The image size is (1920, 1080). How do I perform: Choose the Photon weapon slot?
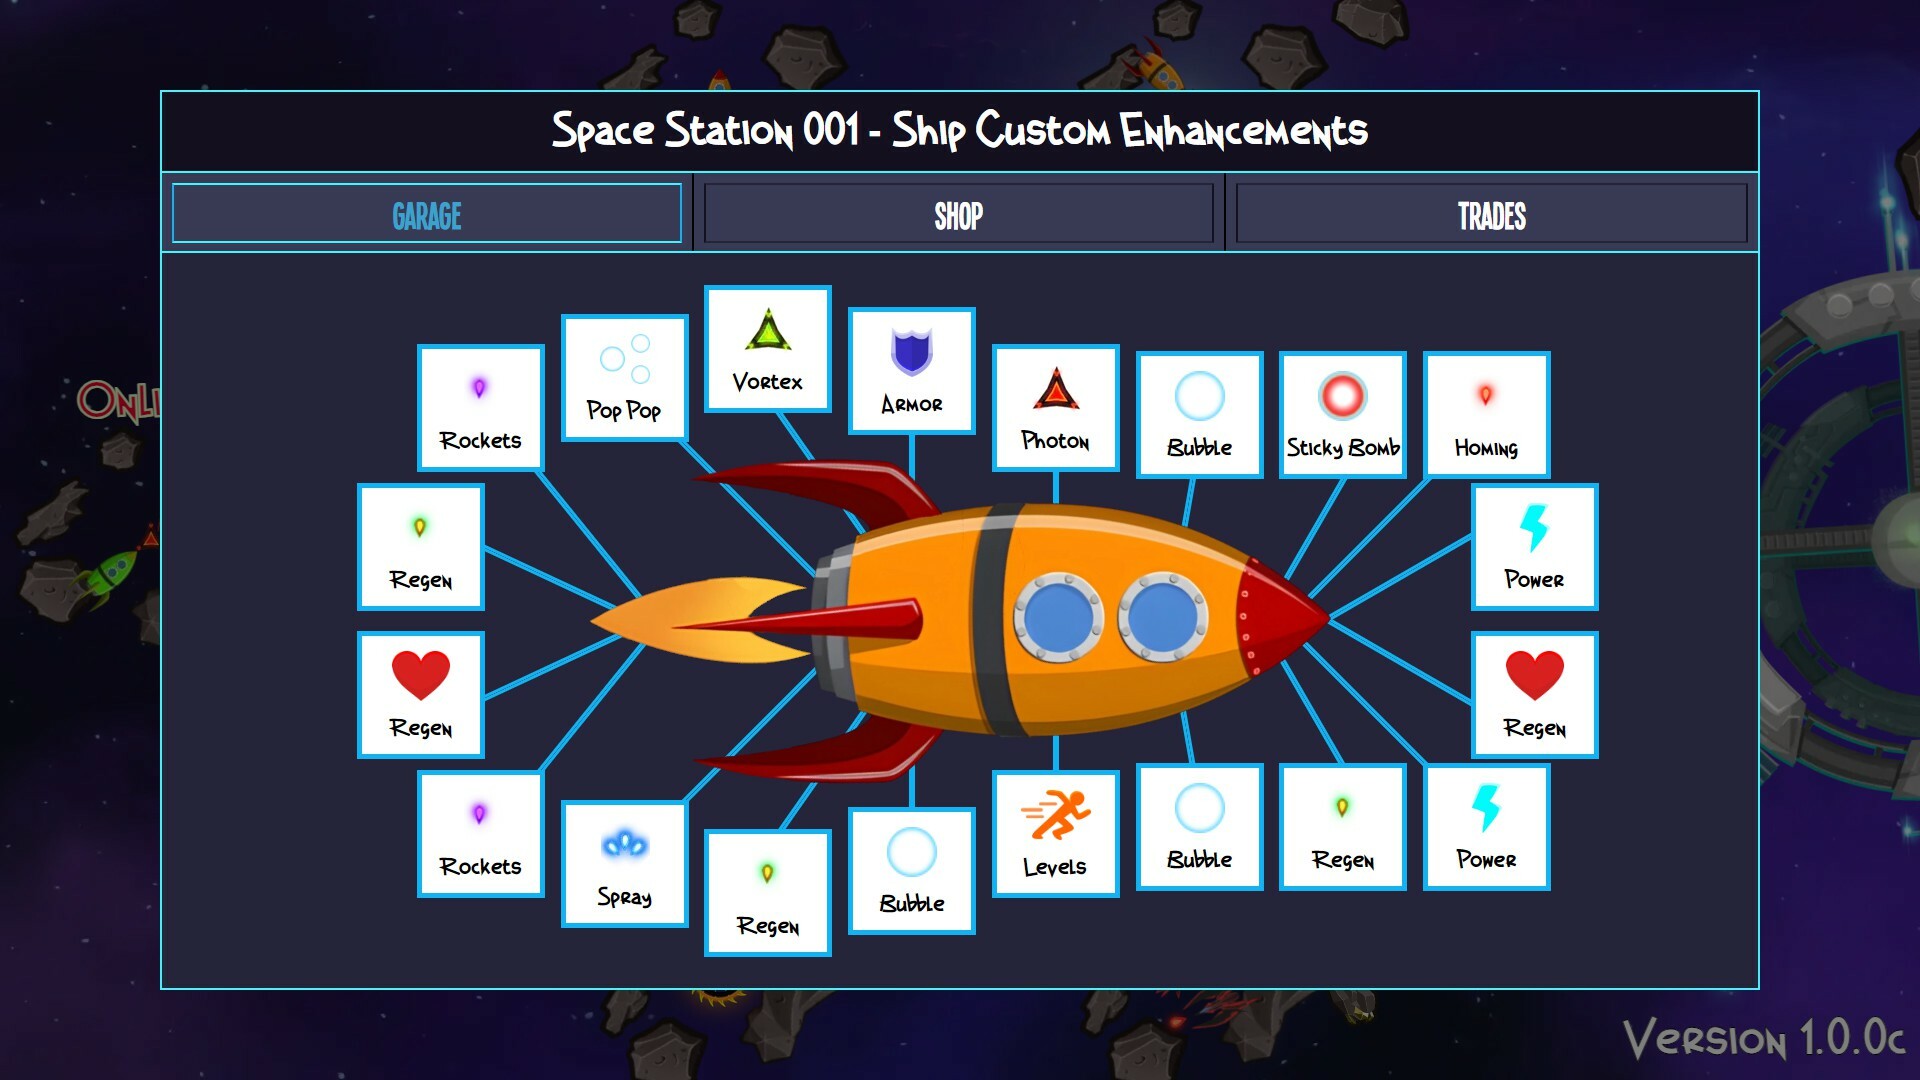click(x=1055, y=407)
